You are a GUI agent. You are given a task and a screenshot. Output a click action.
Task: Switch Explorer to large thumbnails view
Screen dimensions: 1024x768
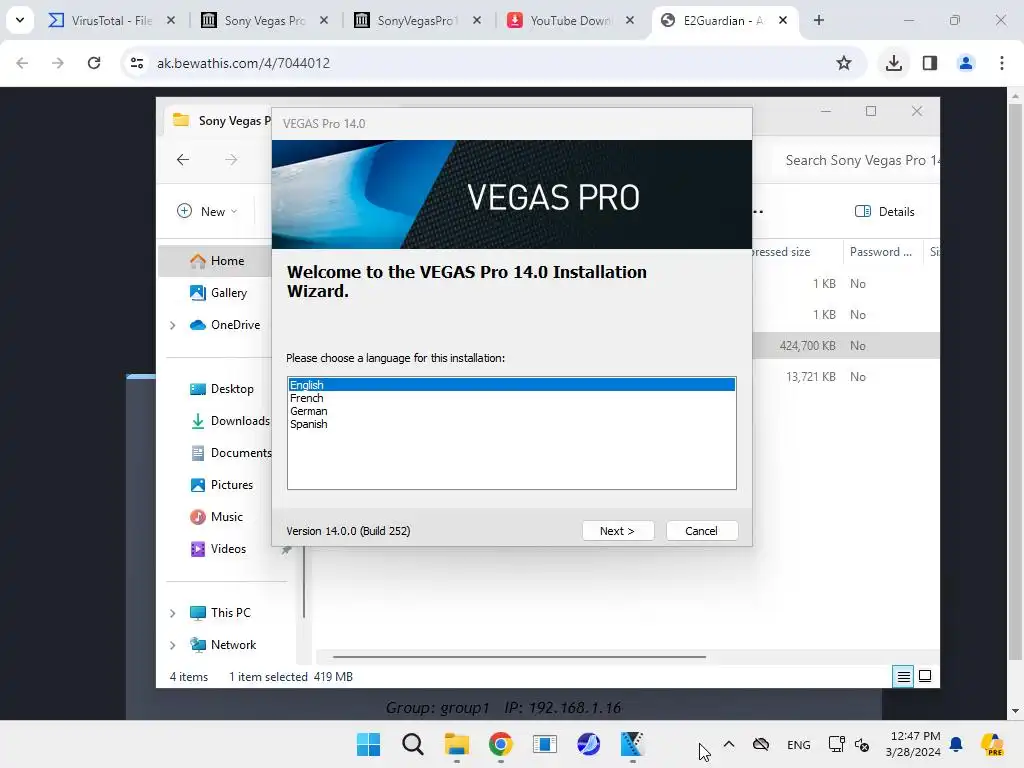(925, 676)
